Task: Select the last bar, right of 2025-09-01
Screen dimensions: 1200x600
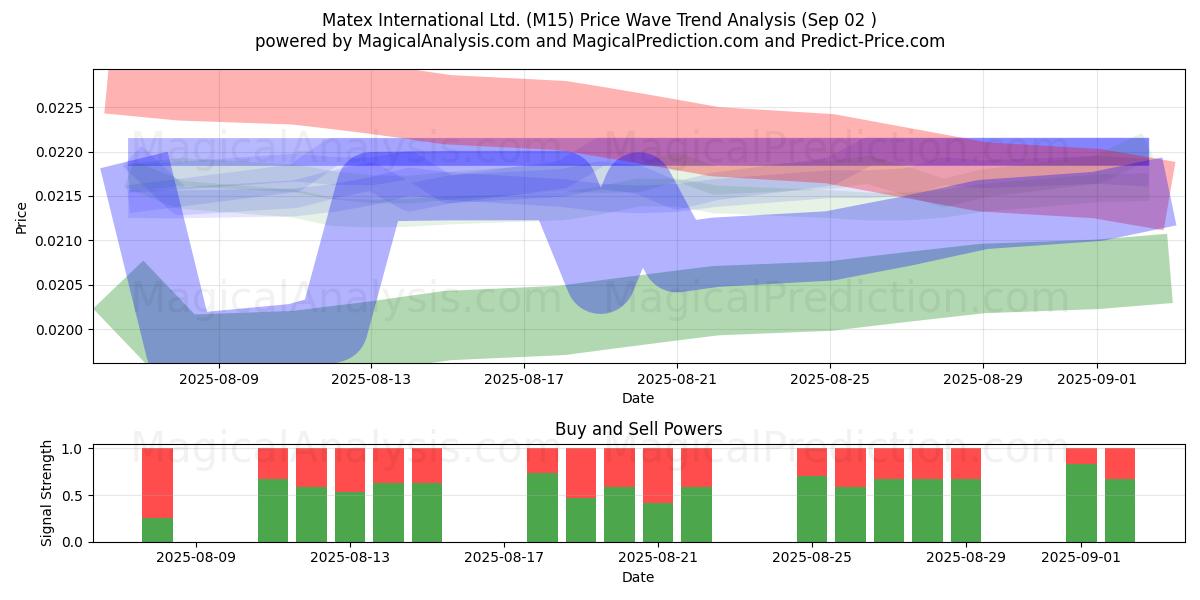Action: (1120, 495)
